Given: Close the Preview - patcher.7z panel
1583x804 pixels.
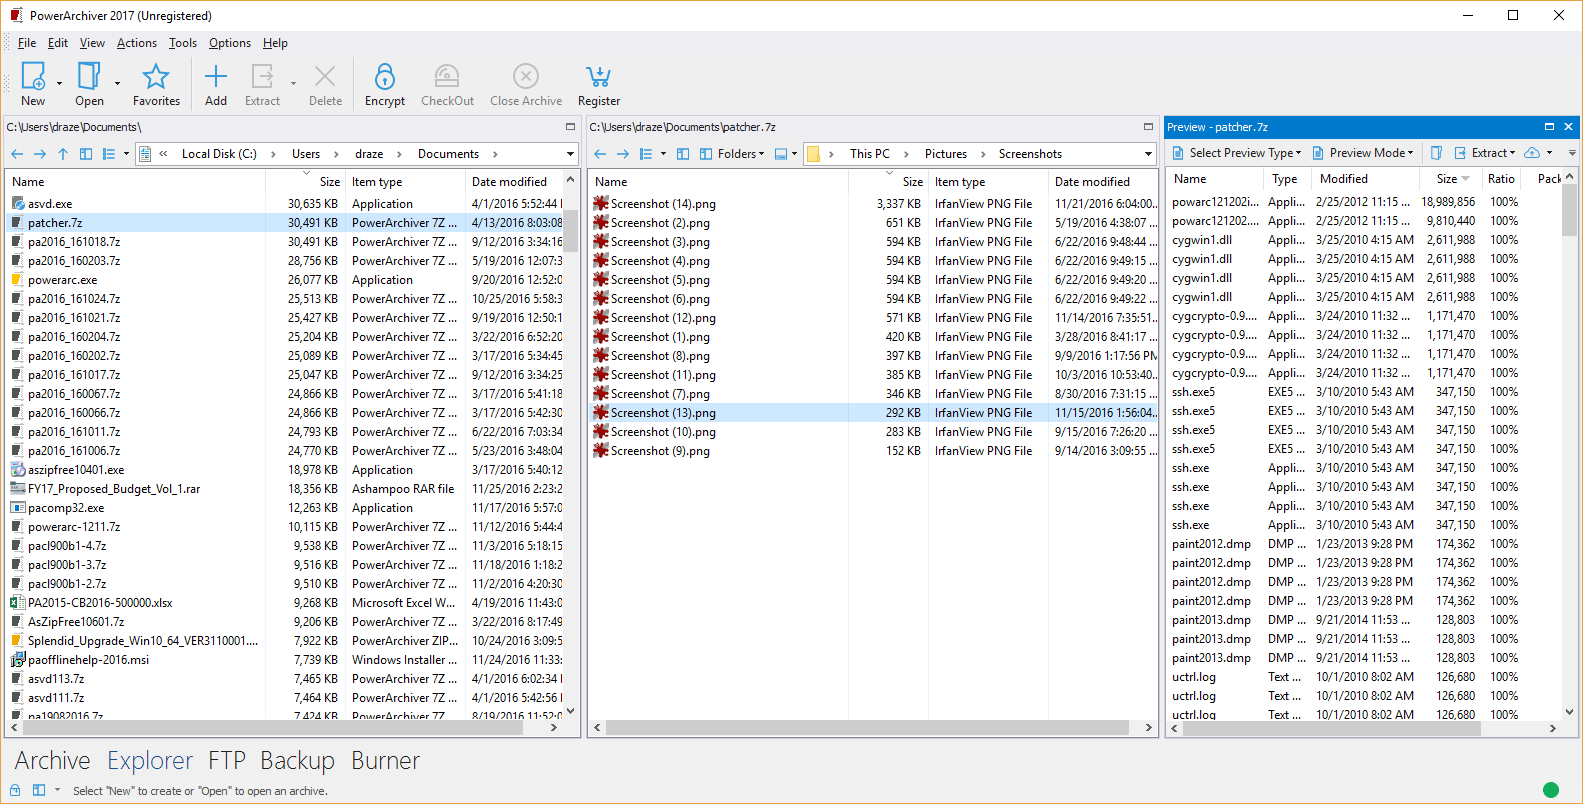Looking at the screenshot, I should pos(1568,127).
